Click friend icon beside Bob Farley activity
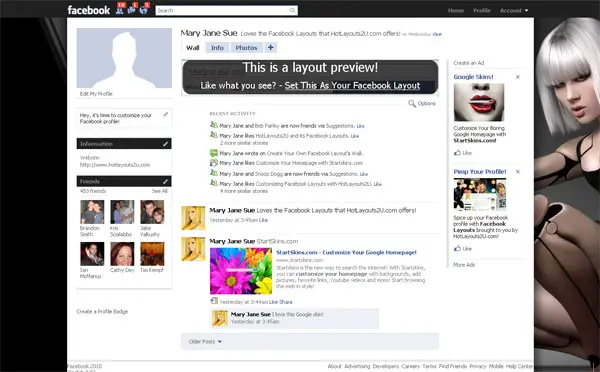The height and width of the screenshot is (372, 600). [214, 125]
